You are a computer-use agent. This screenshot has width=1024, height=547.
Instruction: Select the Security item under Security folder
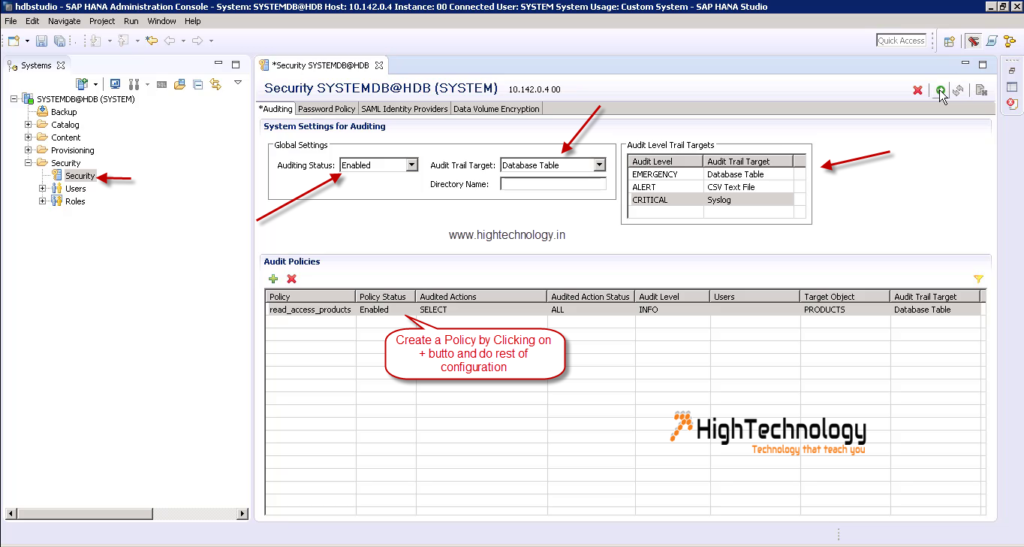(x=80, y=176)
